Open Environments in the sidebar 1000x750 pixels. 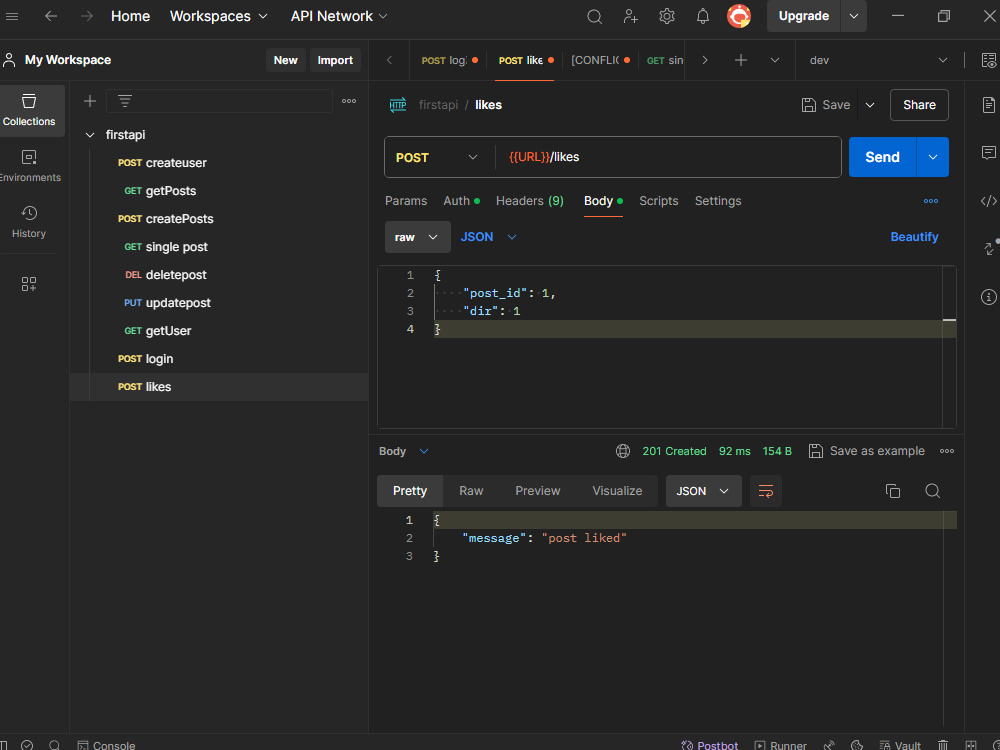pyautogui.click(x=29, y=166)
